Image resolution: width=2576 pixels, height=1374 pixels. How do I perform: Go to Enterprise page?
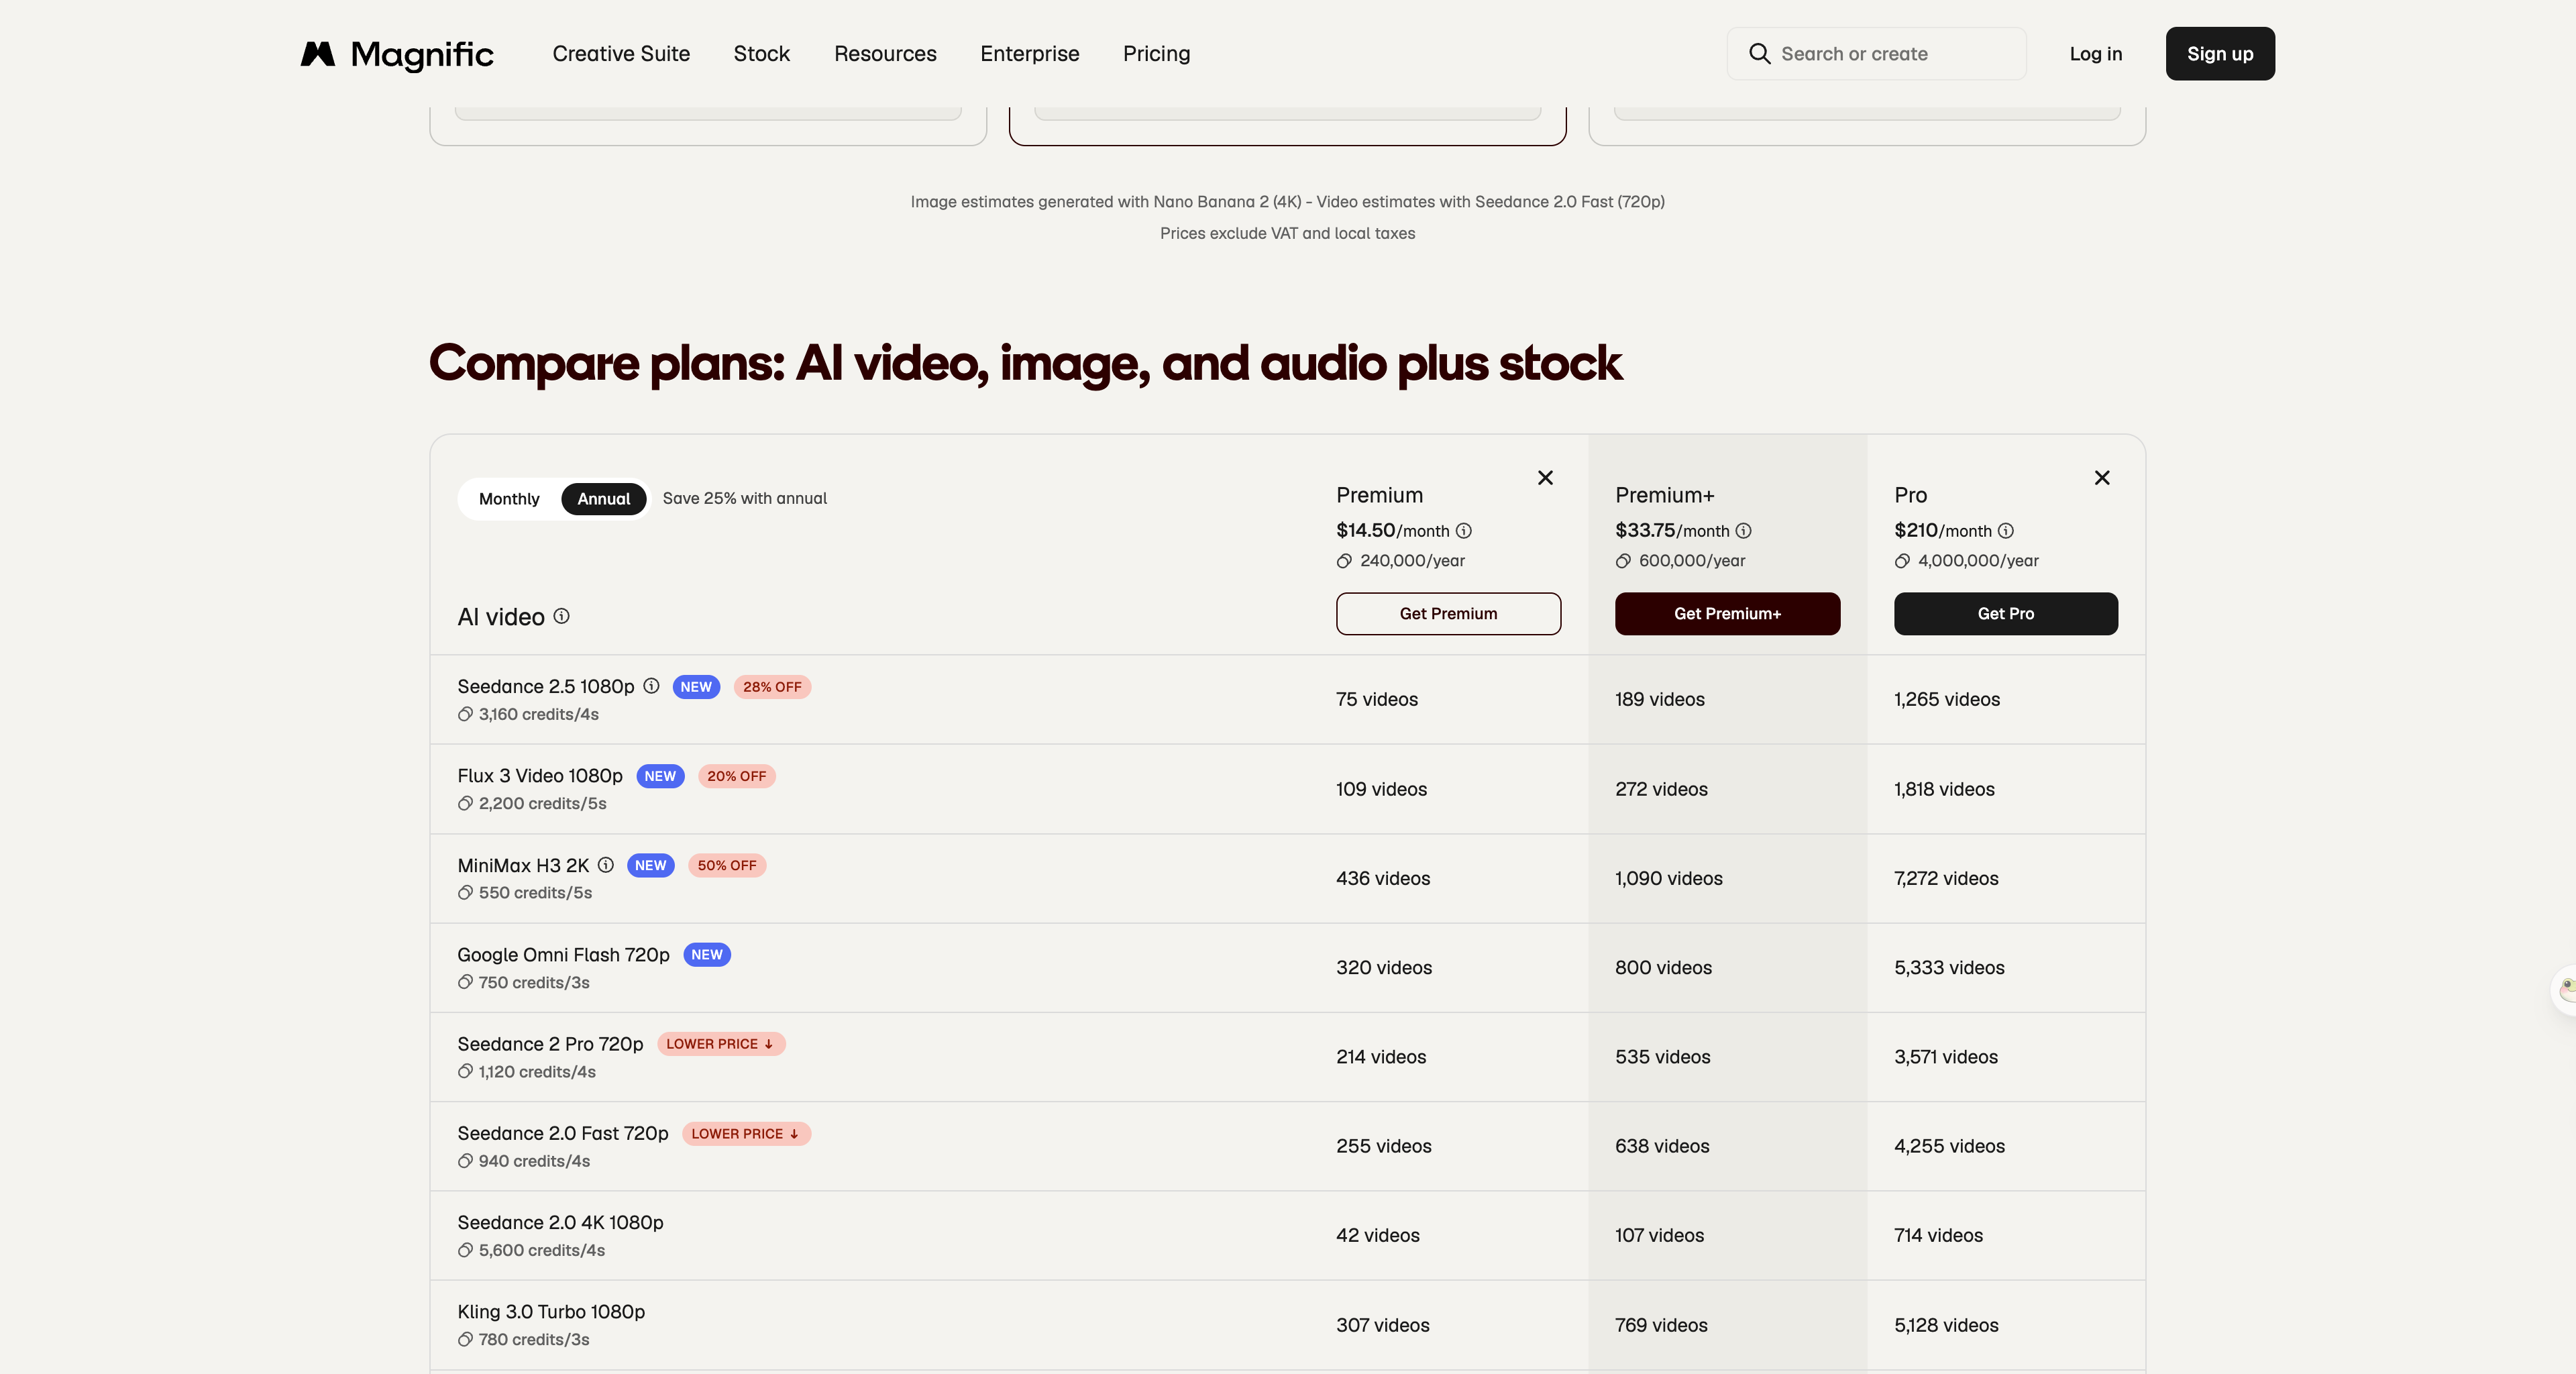click(x=1029, y=54)
